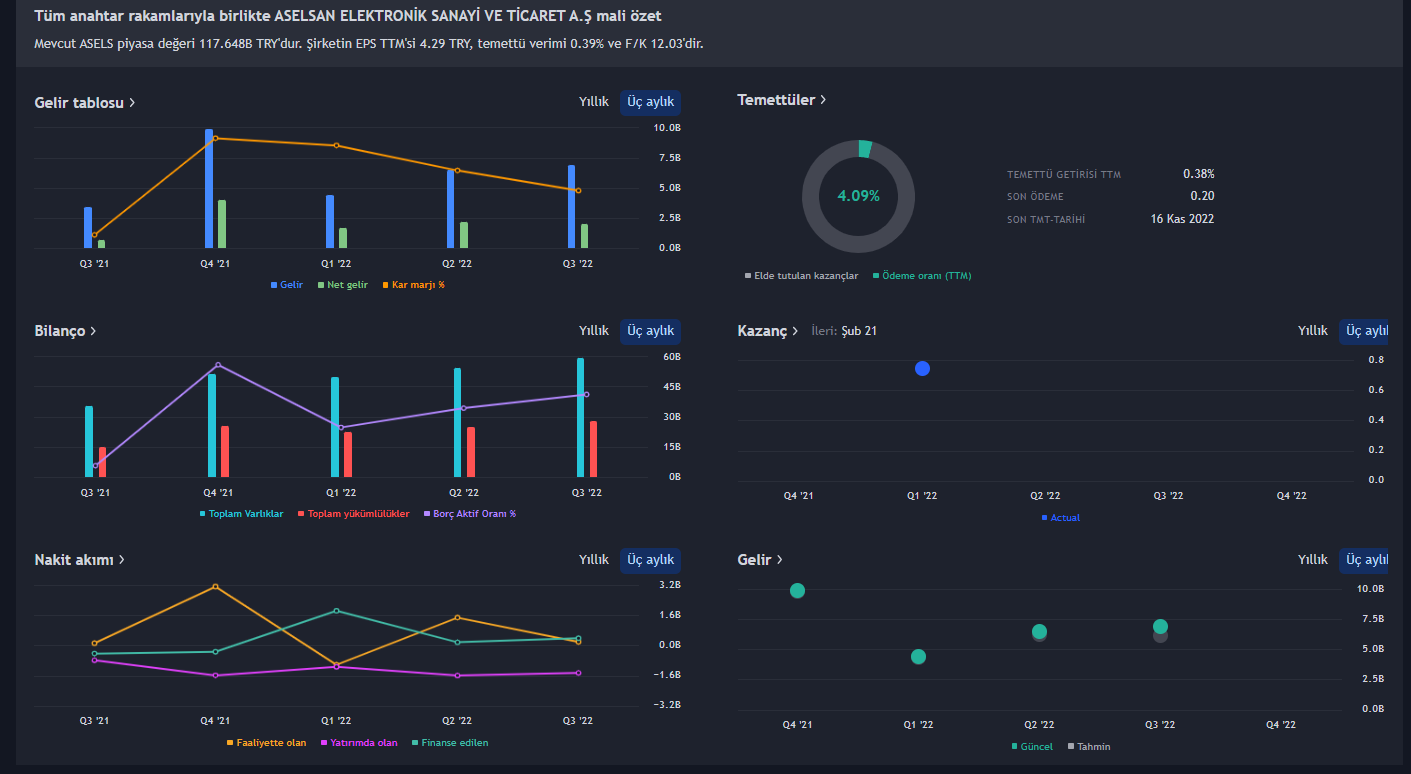The image size is (1411, 774).
Task: Toggle the Faaliyette olan legend item
Action: (267, 743)
